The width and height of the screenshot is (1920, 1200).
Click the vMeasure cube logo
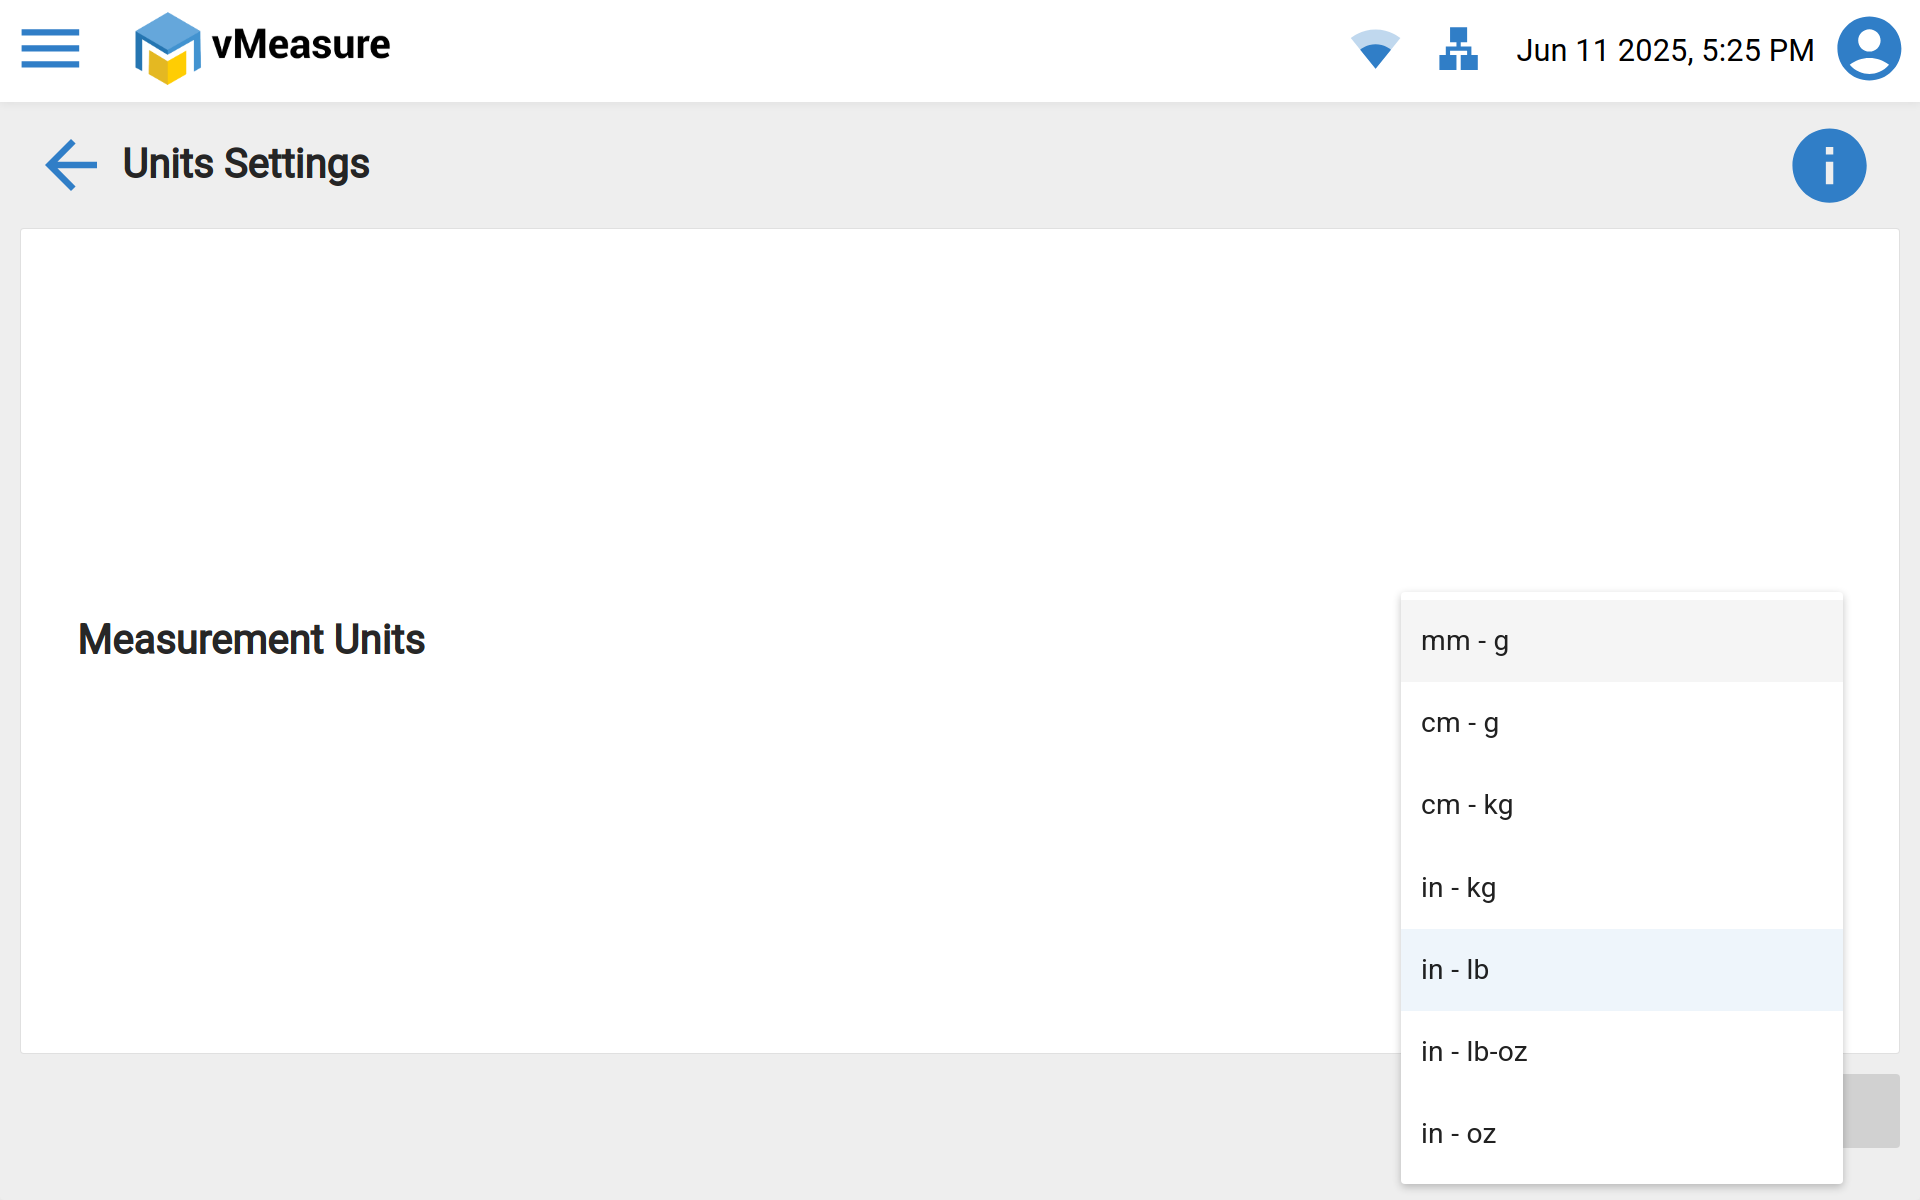[167, 48]
